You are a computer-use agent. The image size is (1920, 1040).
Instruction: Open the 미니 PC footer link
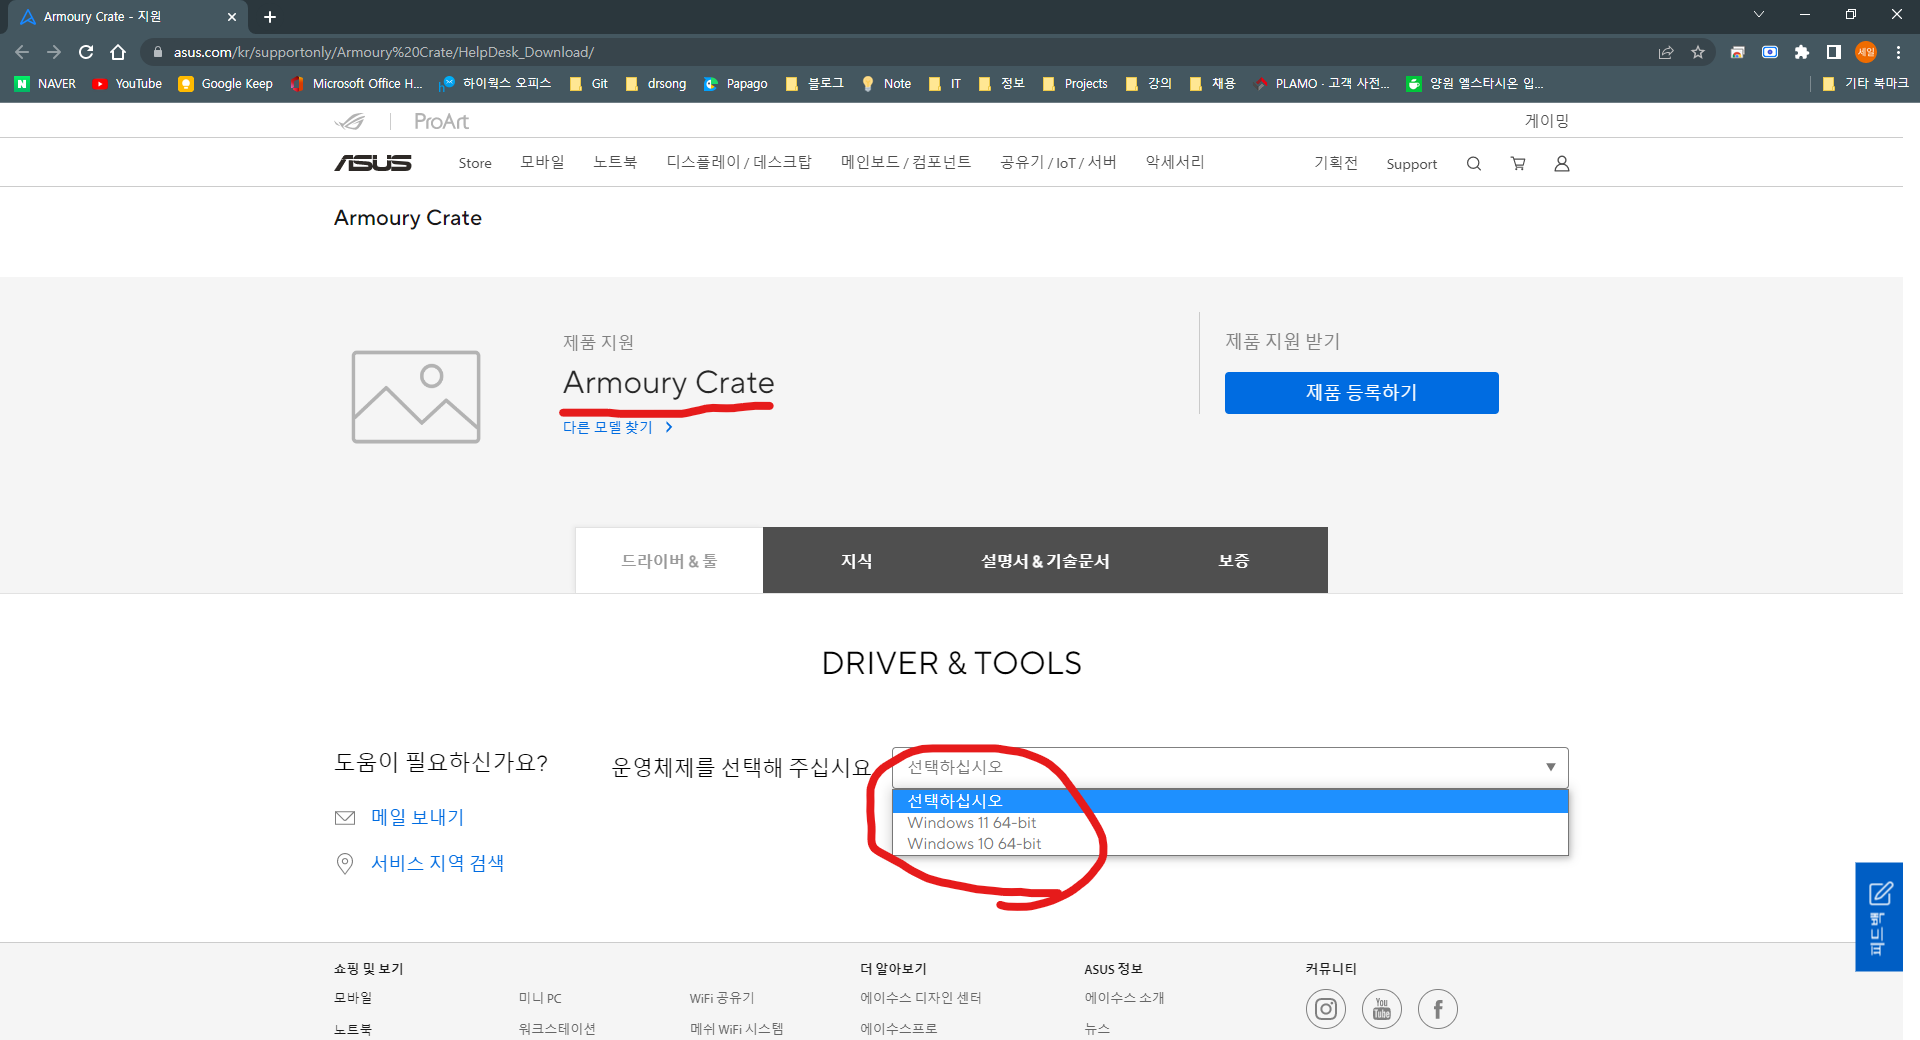(x=540, y=998)
